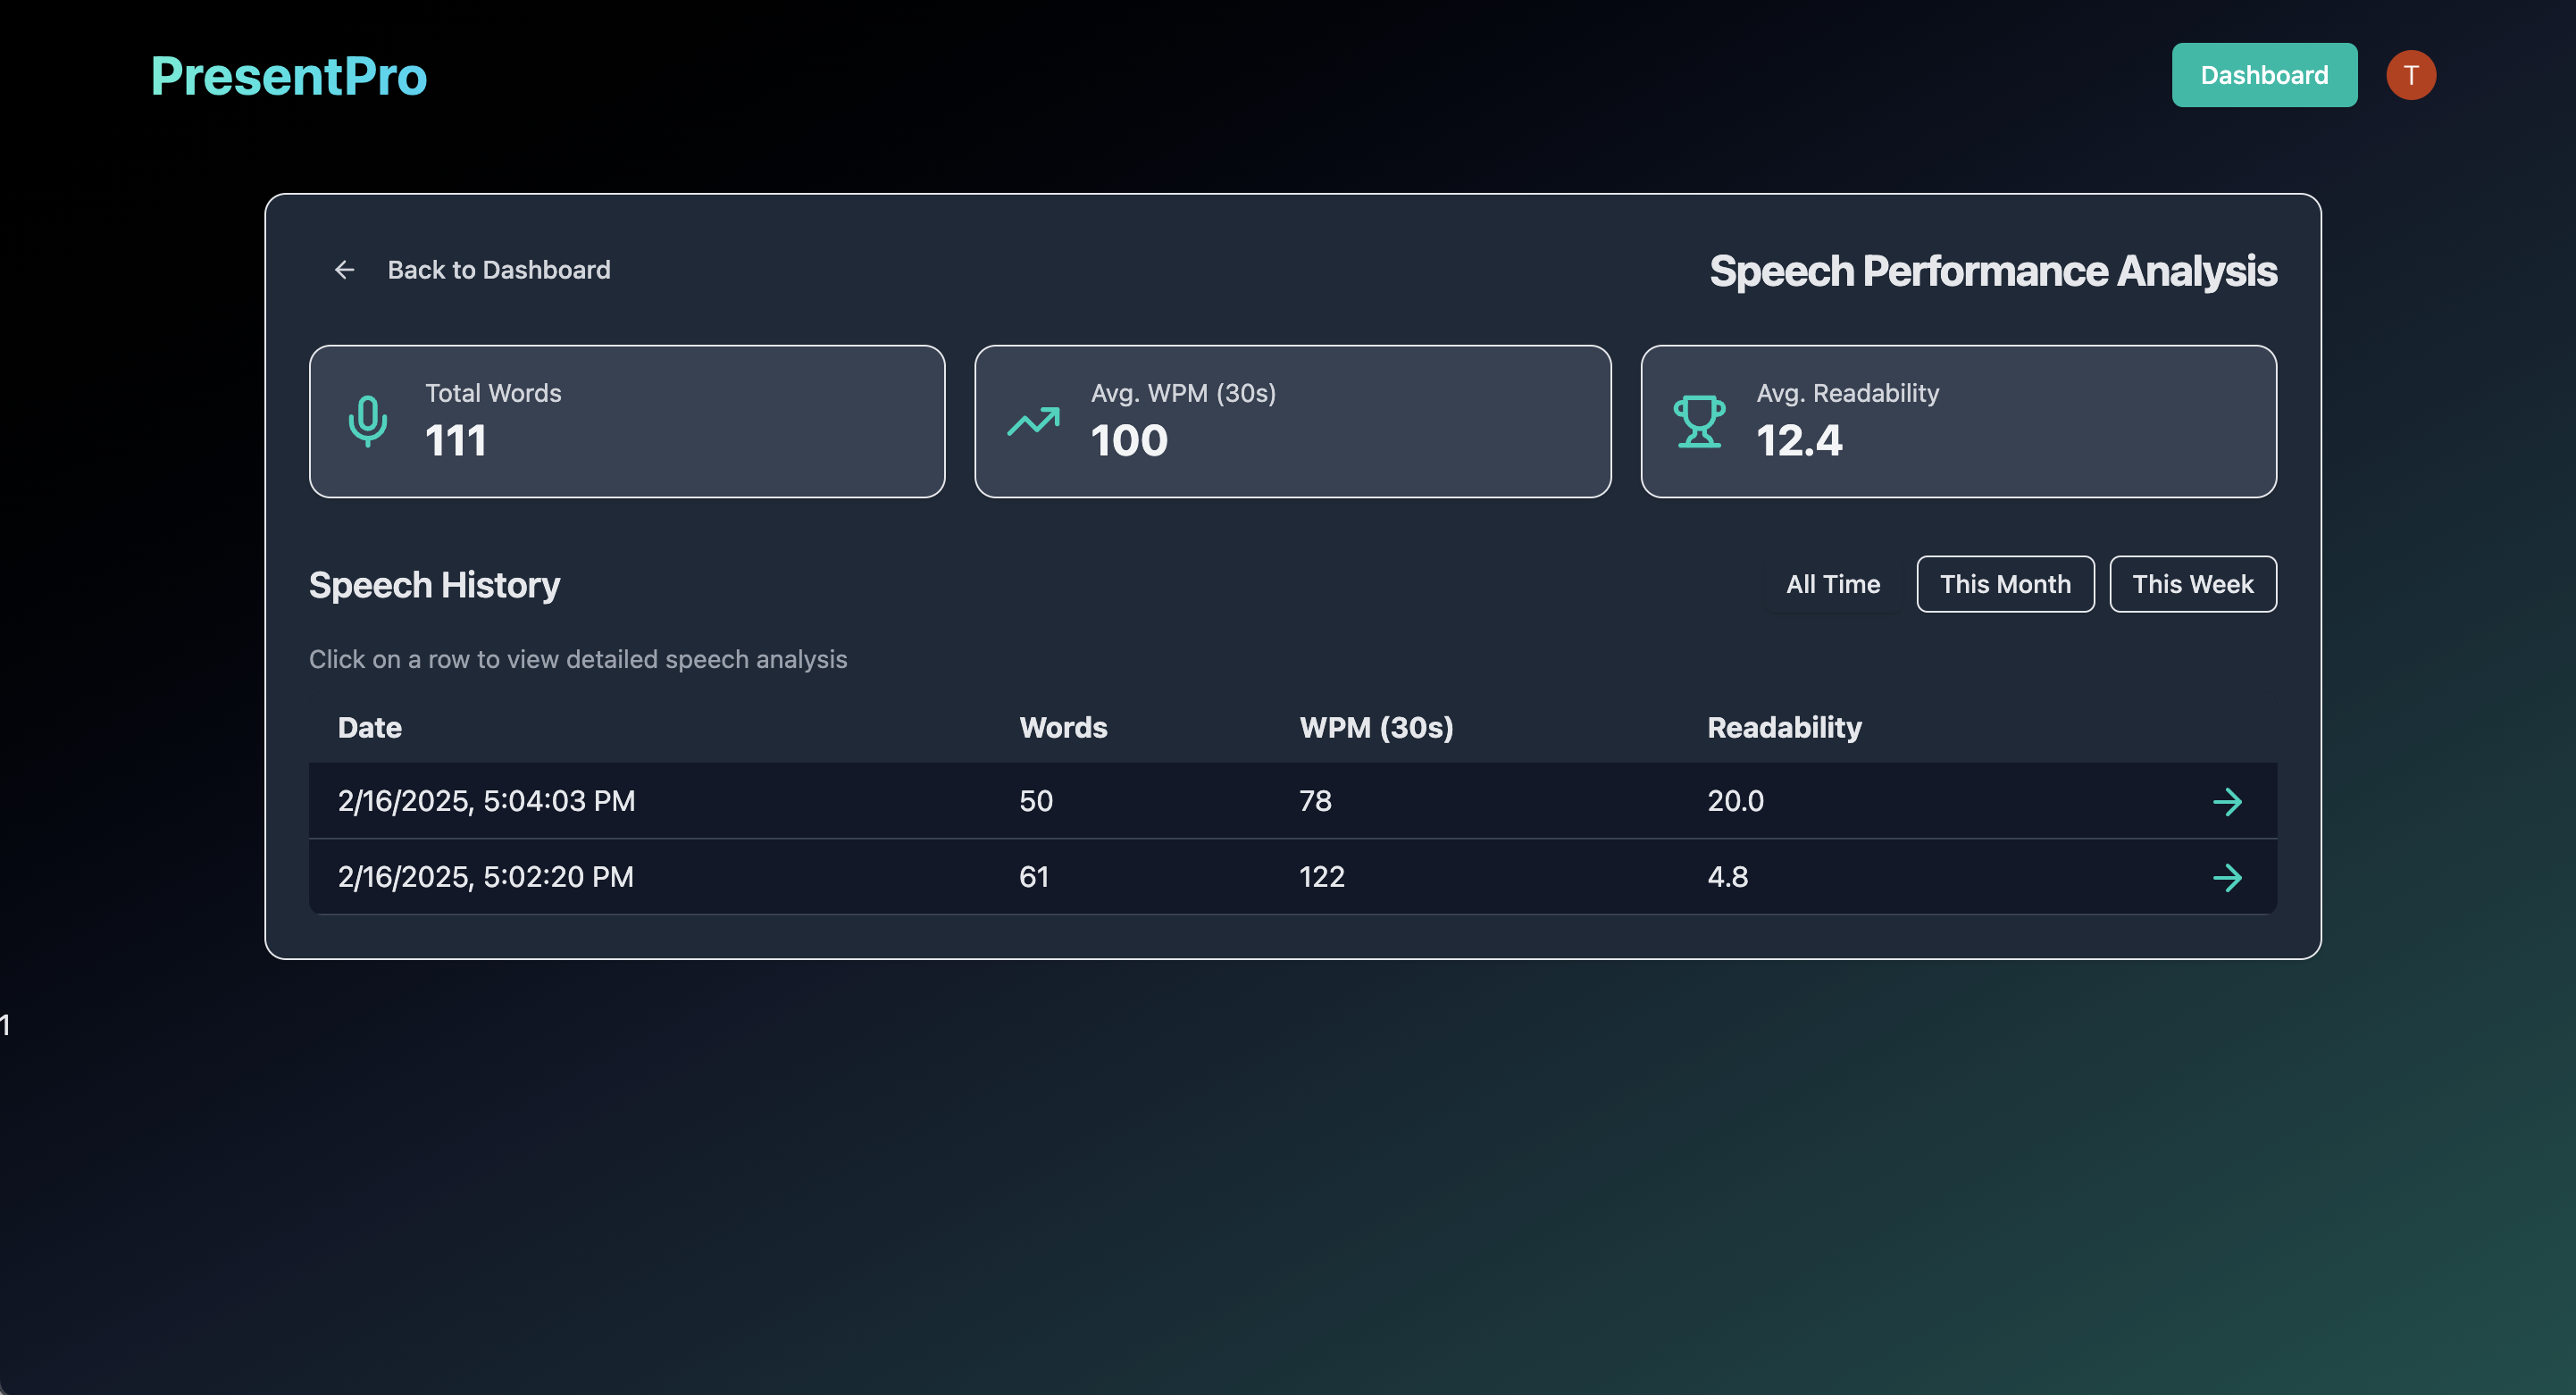The width and height of the screenshot is (2576, 1395).
Task: Click the Words column header
Action: click(1063, 727)
